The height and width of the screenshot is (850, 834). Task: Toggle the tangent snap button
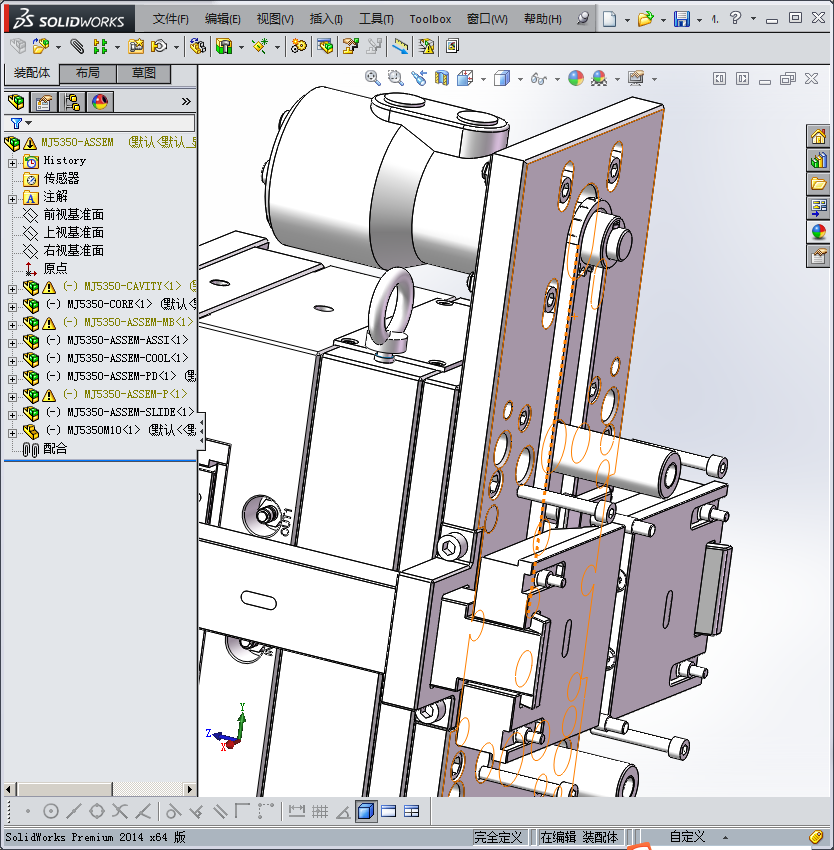(x=173, y=812)
